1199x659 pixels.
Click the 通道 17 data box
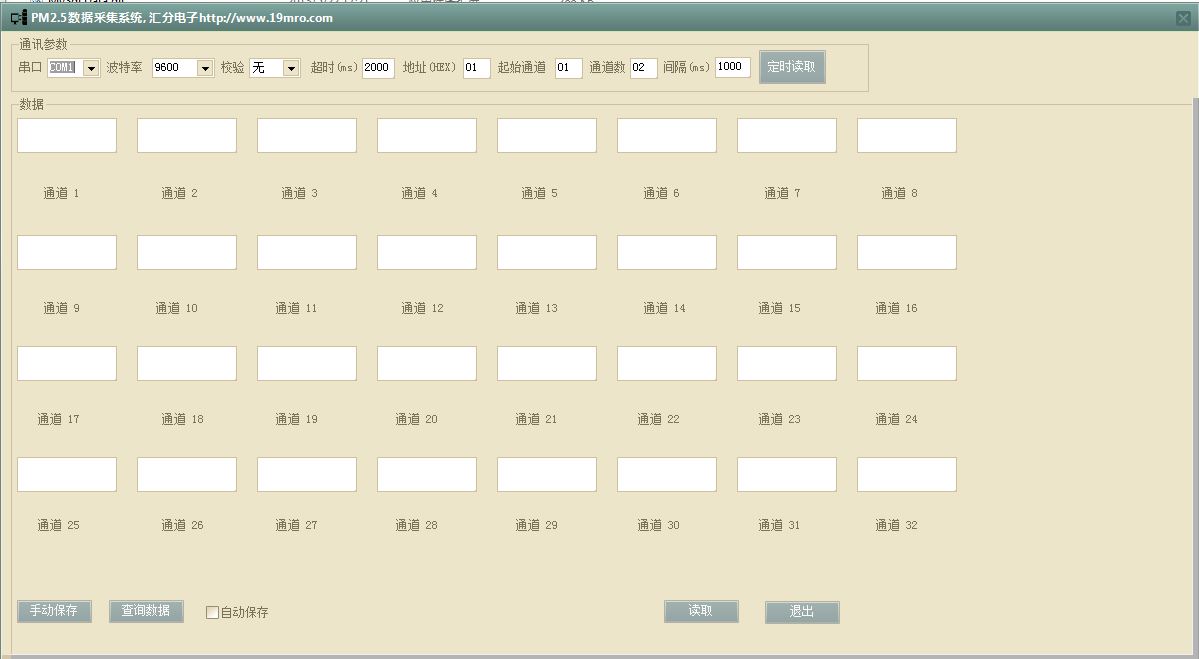tap(67, 363)
